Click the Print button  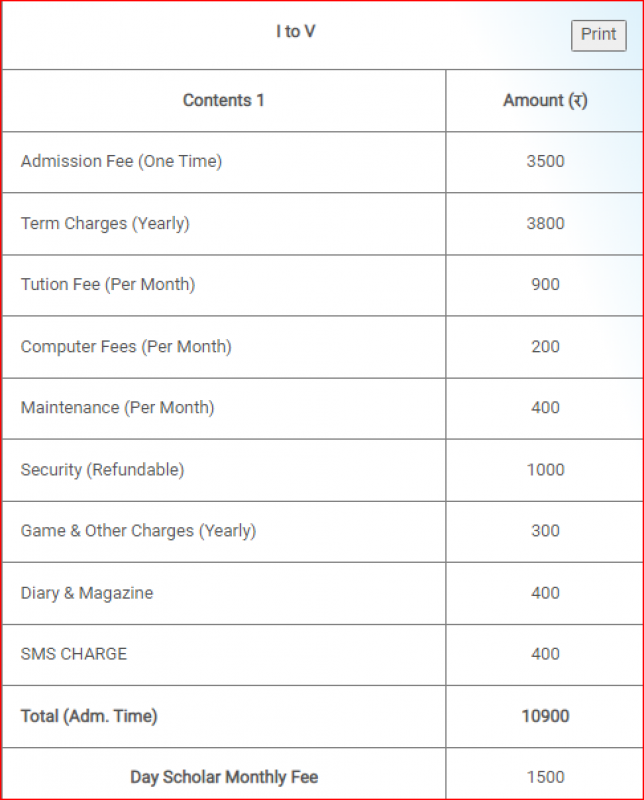598,35
